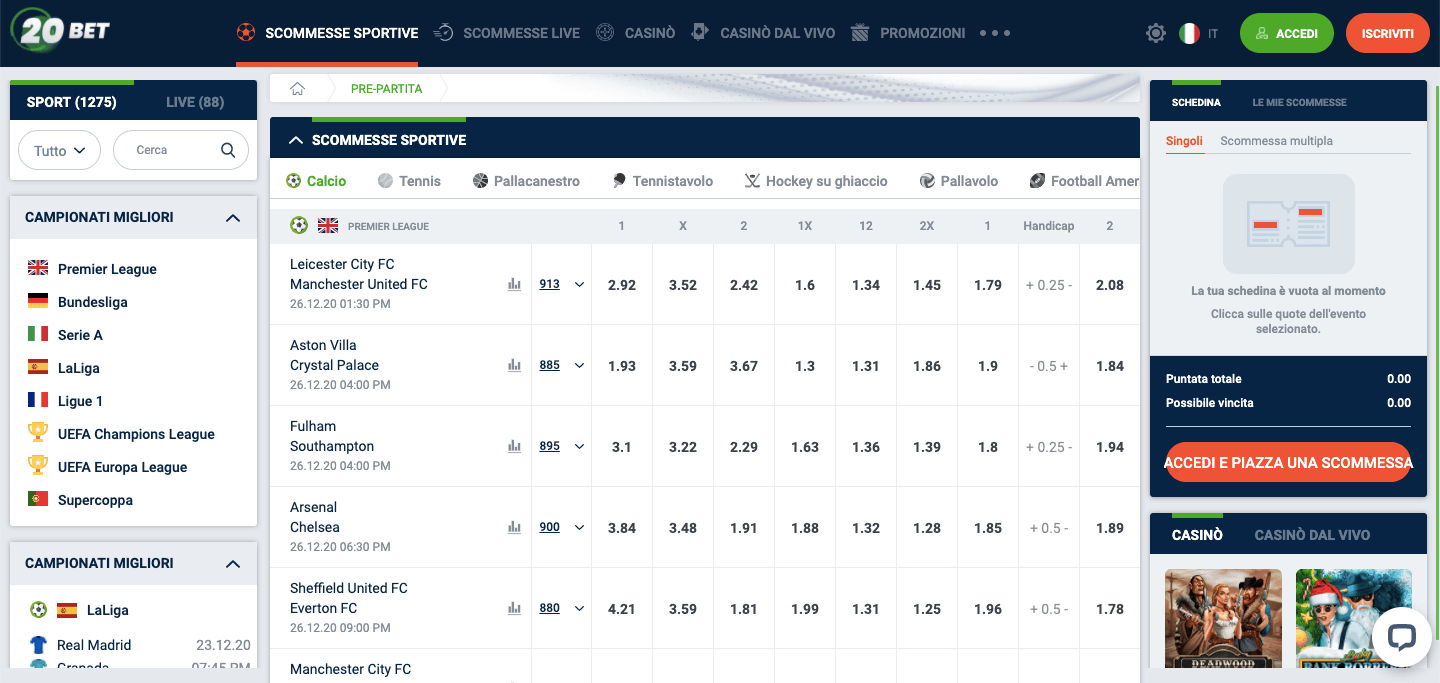Viewport: 1440px width, 683px height.
Task: Click the UEFA Champions League trophy icon
Action: pos(38,433)
